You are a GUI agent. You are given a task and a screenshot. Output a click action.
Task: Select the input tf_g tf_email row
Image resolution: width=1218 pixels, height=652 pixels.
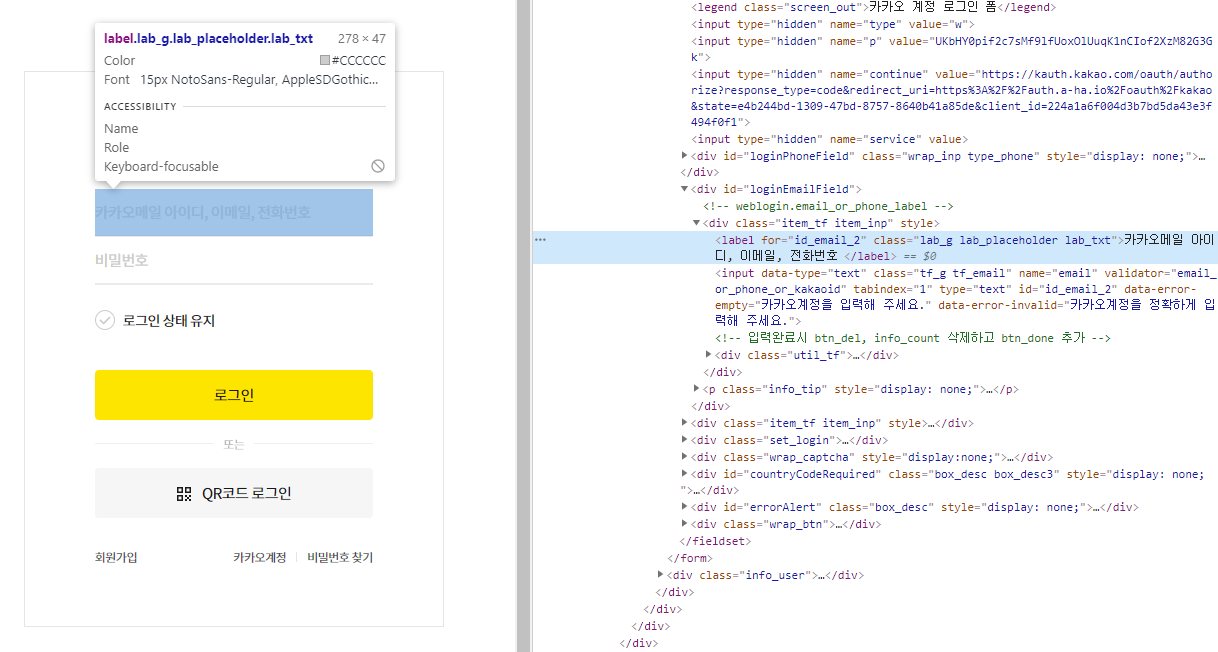965,297
